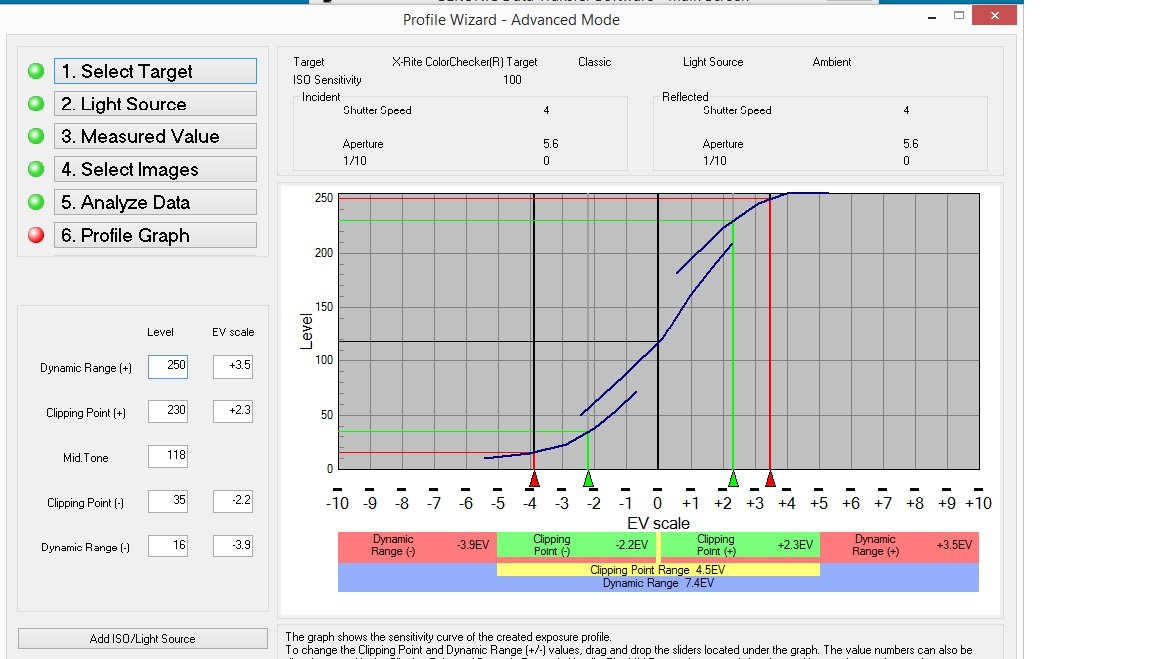Click the red Dynamic Range (+) +3.5EV block

pyautogui.click(x=899, y=545)
